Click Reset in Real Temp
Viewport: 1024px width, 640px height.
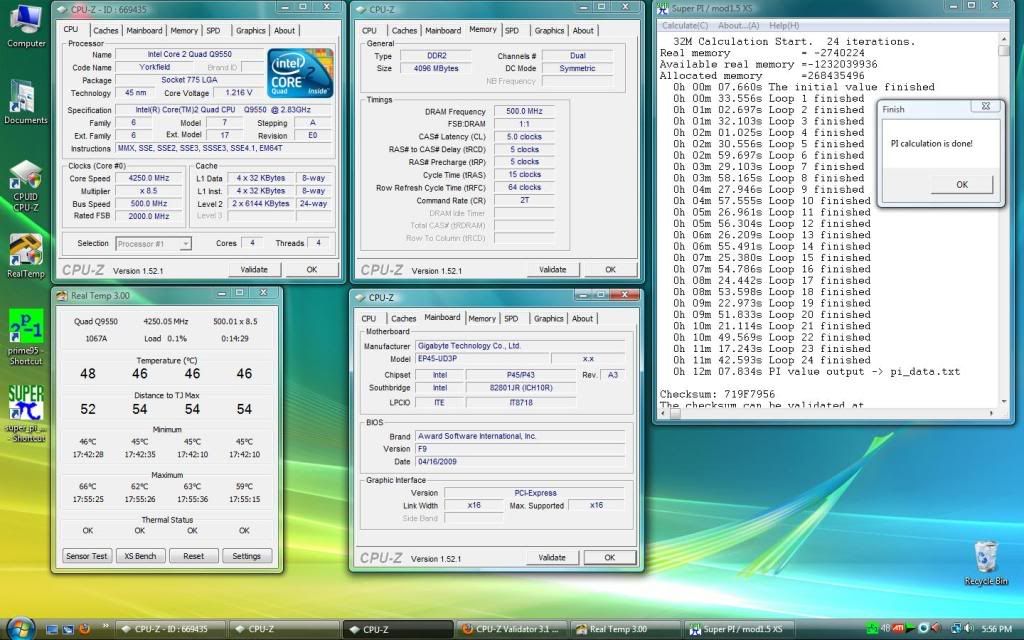[x=193, y=556]
